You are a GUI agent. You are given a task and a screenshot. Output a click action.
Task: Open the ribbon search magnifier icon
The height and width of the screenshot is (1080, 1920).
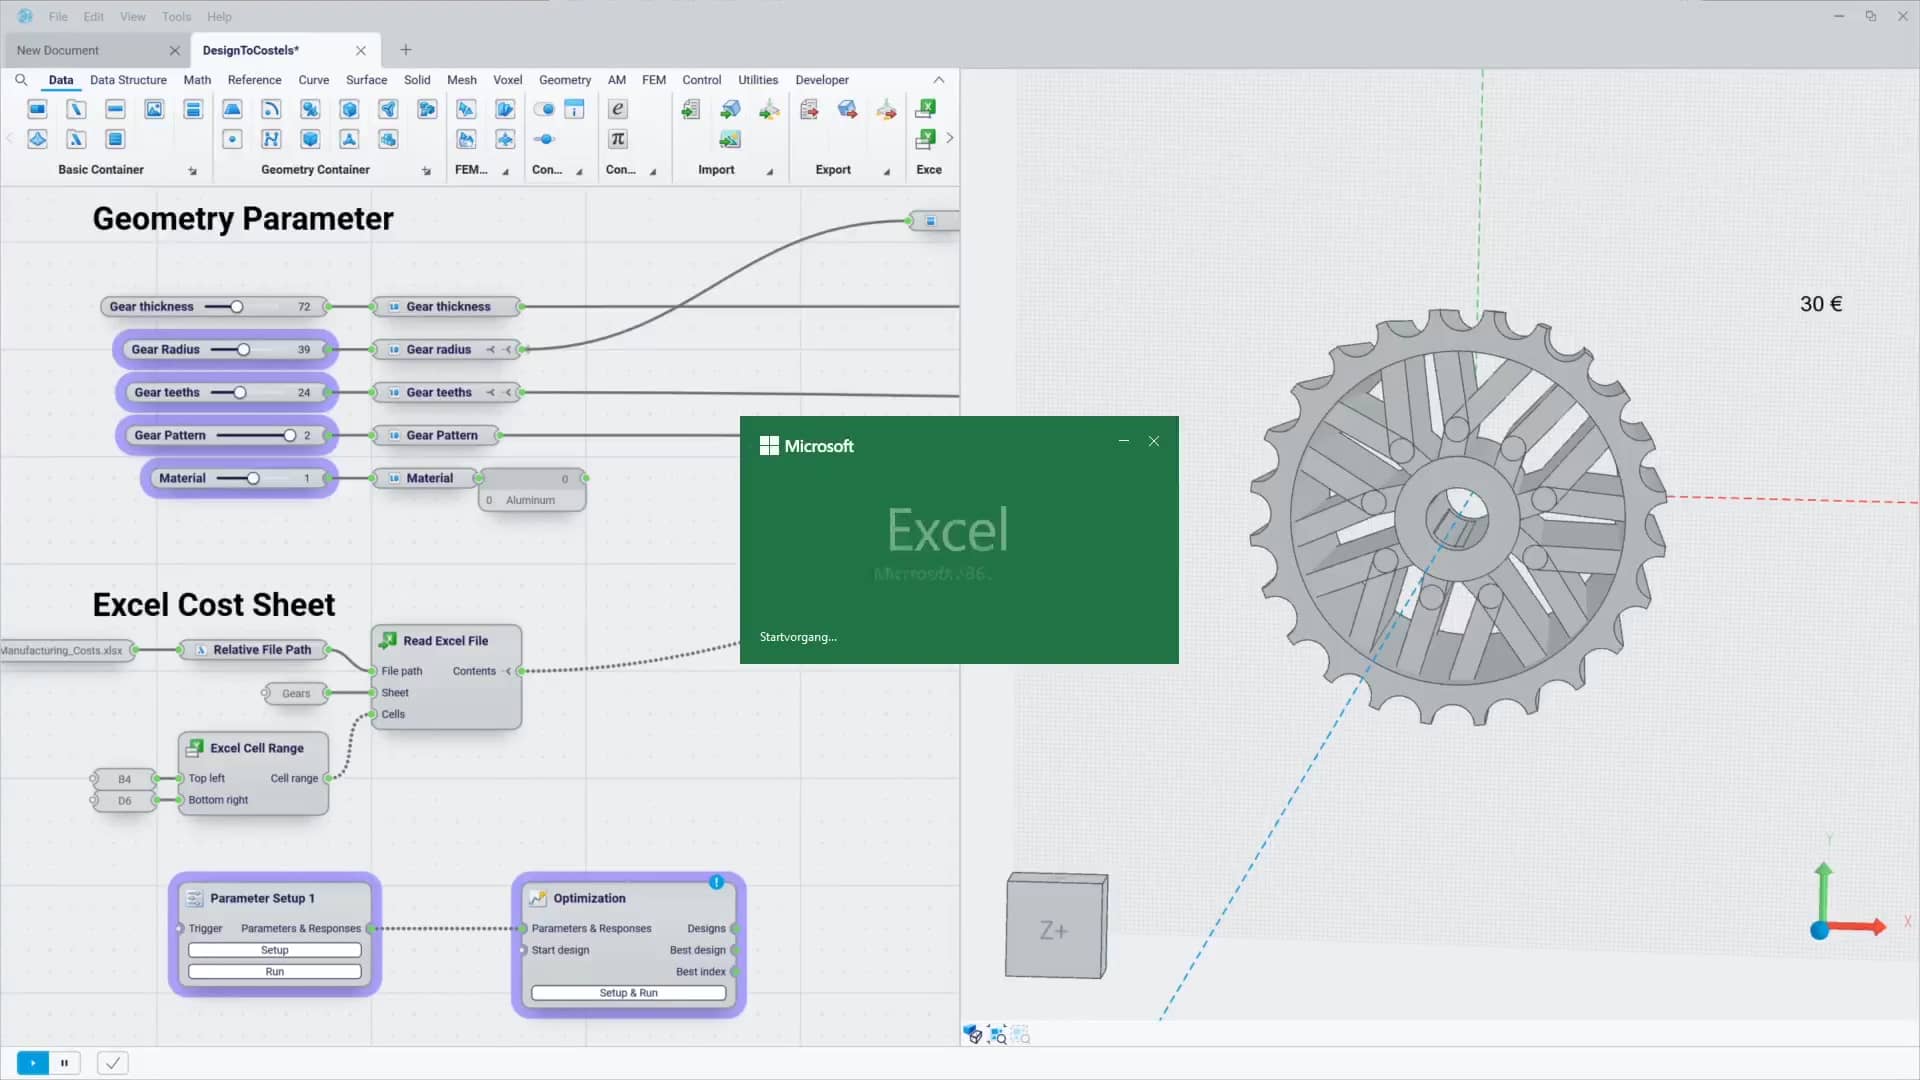[x=21, y=80]
